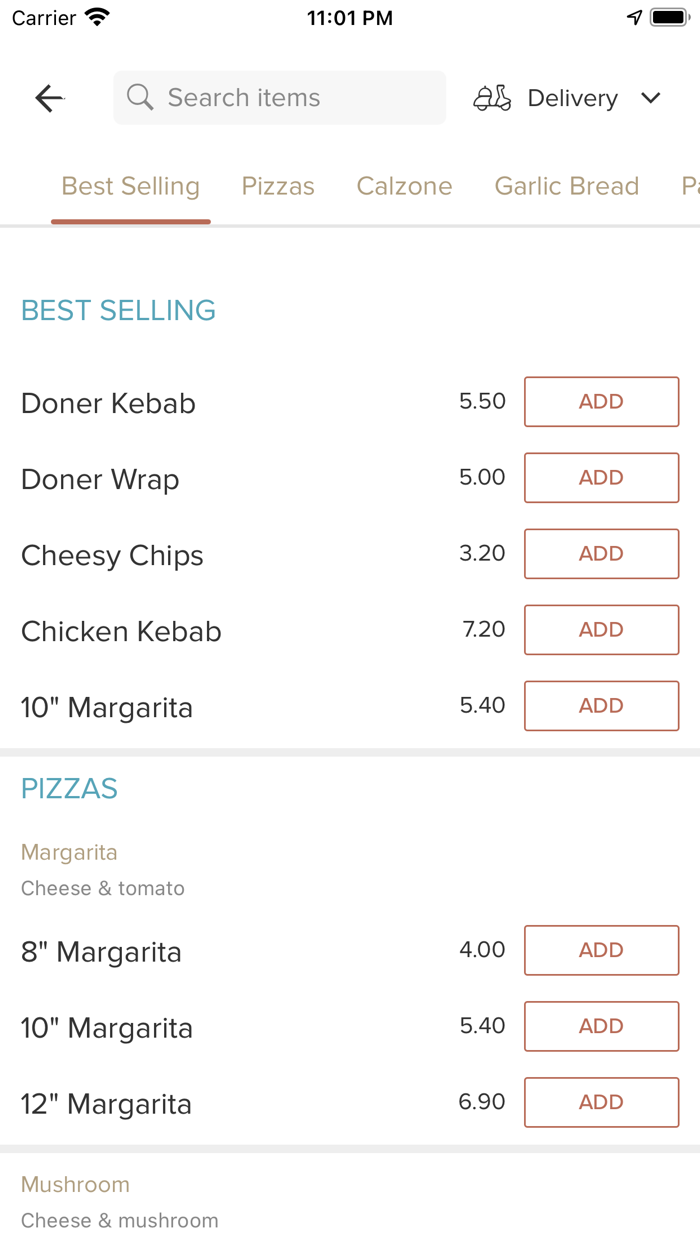This screenshot has height=1244, width=700.
Task: Add Cheesy Chips to the order
Action: tap(601, 553)
